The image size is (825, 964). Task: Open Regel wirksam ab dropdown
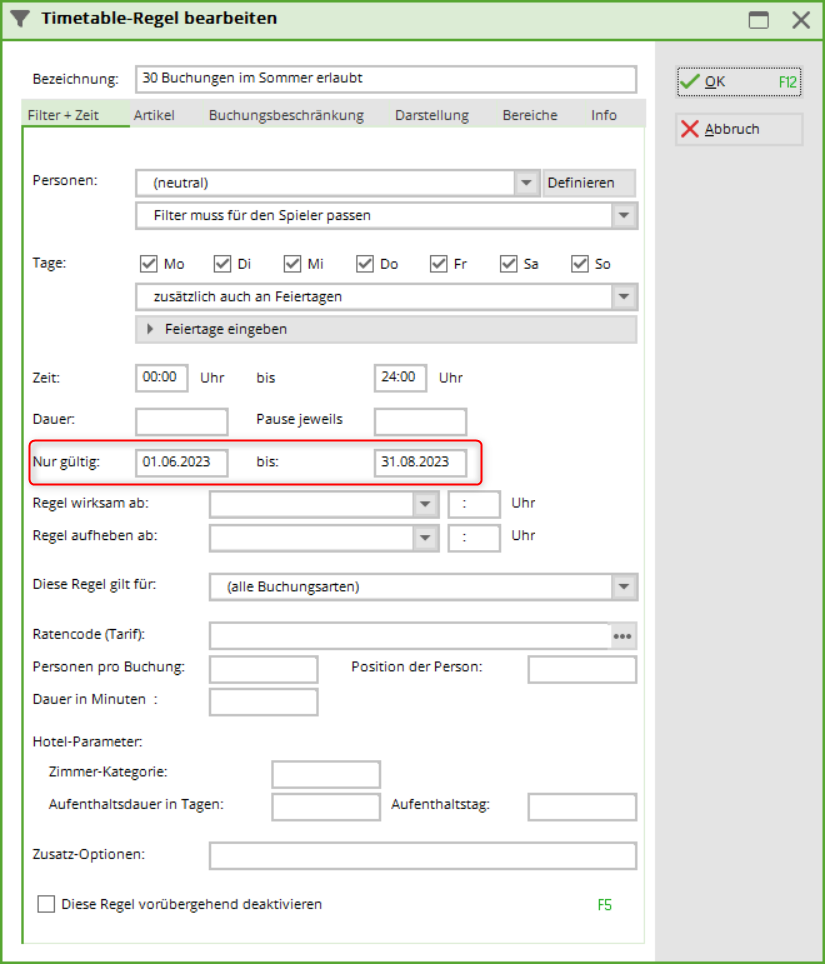(x=426, y=504)
